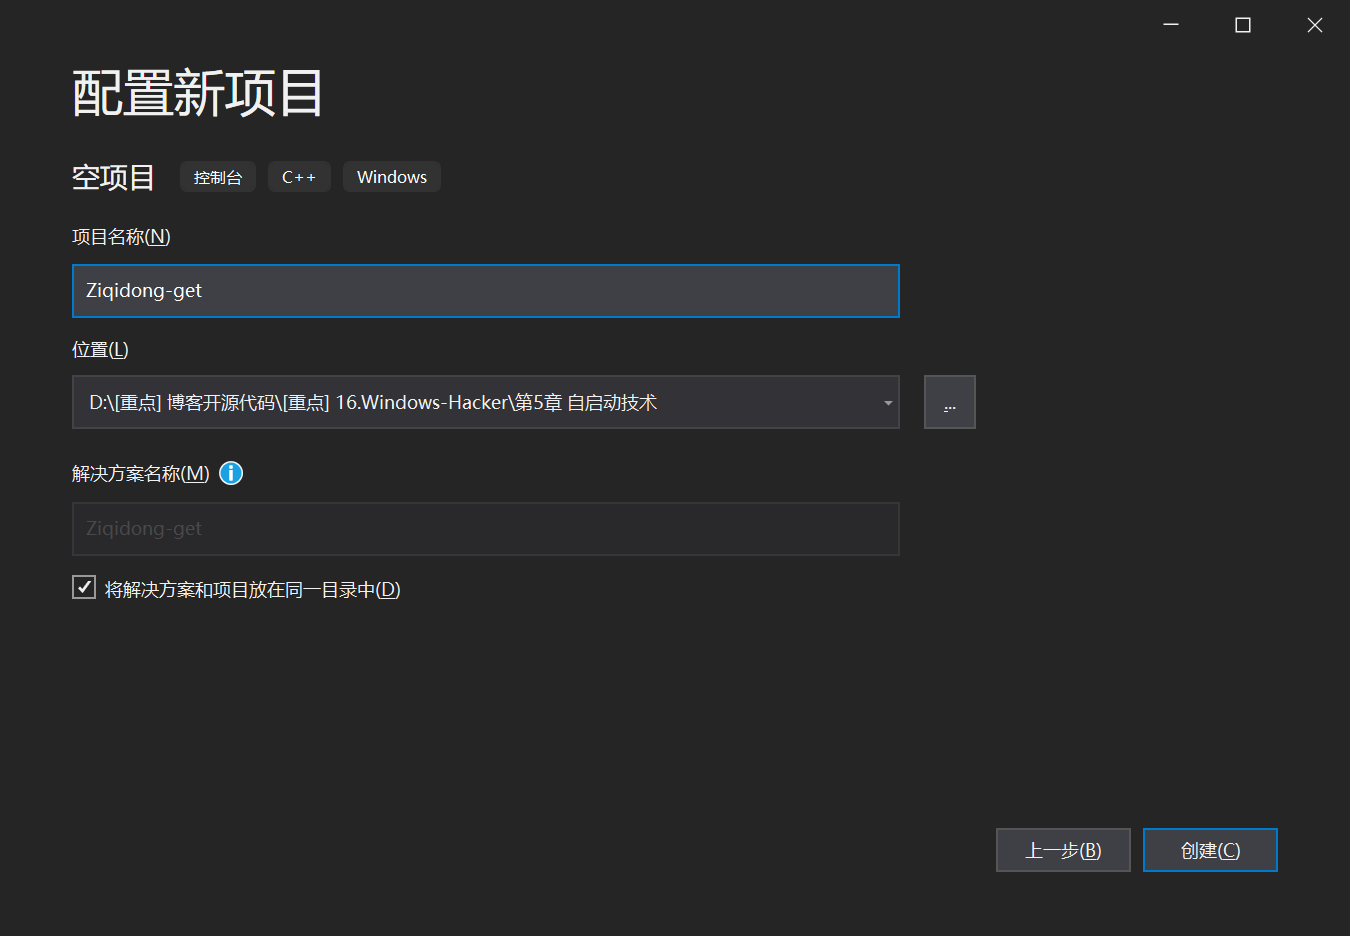The image size is (1350, 936).
Task: Minimize the dialog window
Action: (1171, 25)
